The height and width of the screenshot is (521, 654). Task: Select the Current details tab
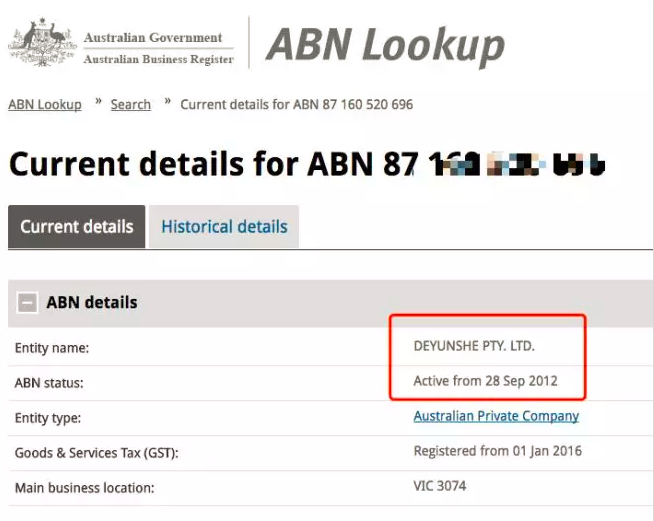[x=77, y=226]
